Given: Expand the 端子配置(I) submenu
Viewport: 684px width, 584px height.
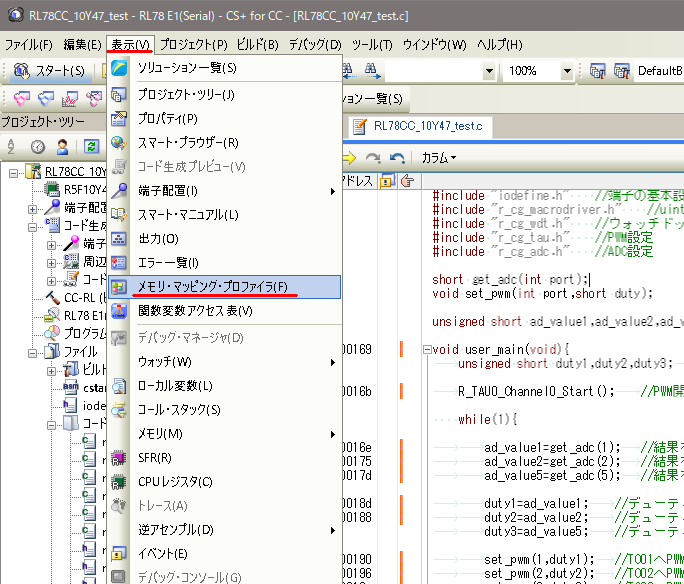Looking at the screenshot, I should [225, 191].
